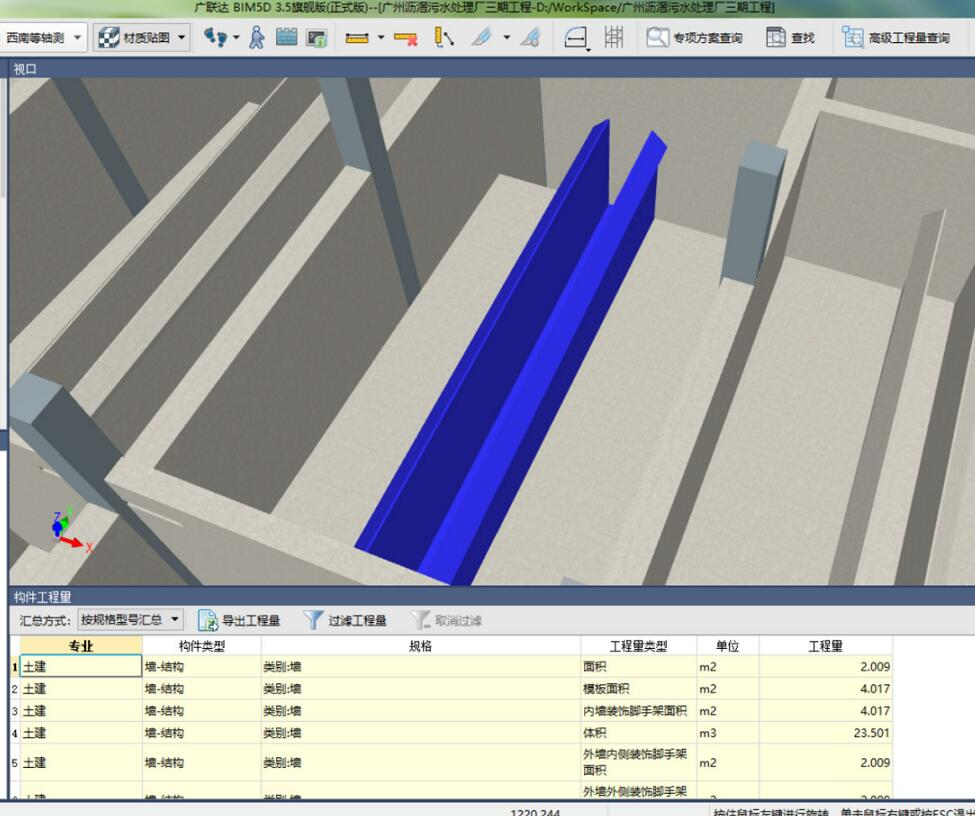The height and width of the screenshot is (816, 975).
Task: Click the 导出工程量 export button
Action: pos(239,620)
